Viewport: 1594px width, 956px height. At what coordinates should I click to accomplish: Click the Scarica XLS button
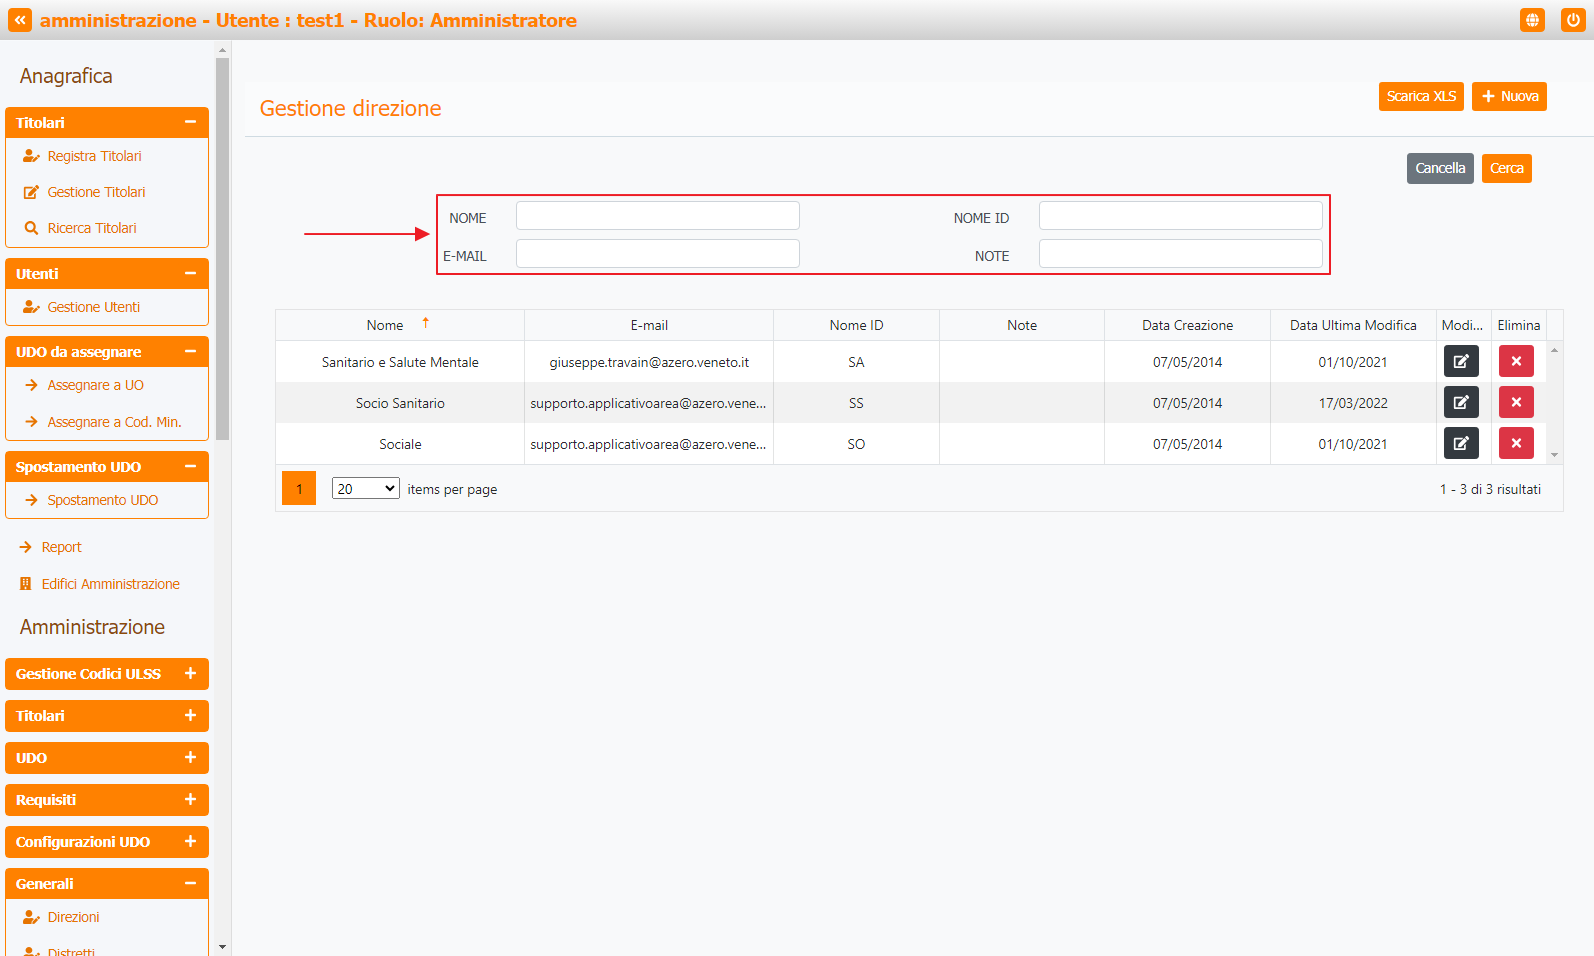coord(1420,97)
